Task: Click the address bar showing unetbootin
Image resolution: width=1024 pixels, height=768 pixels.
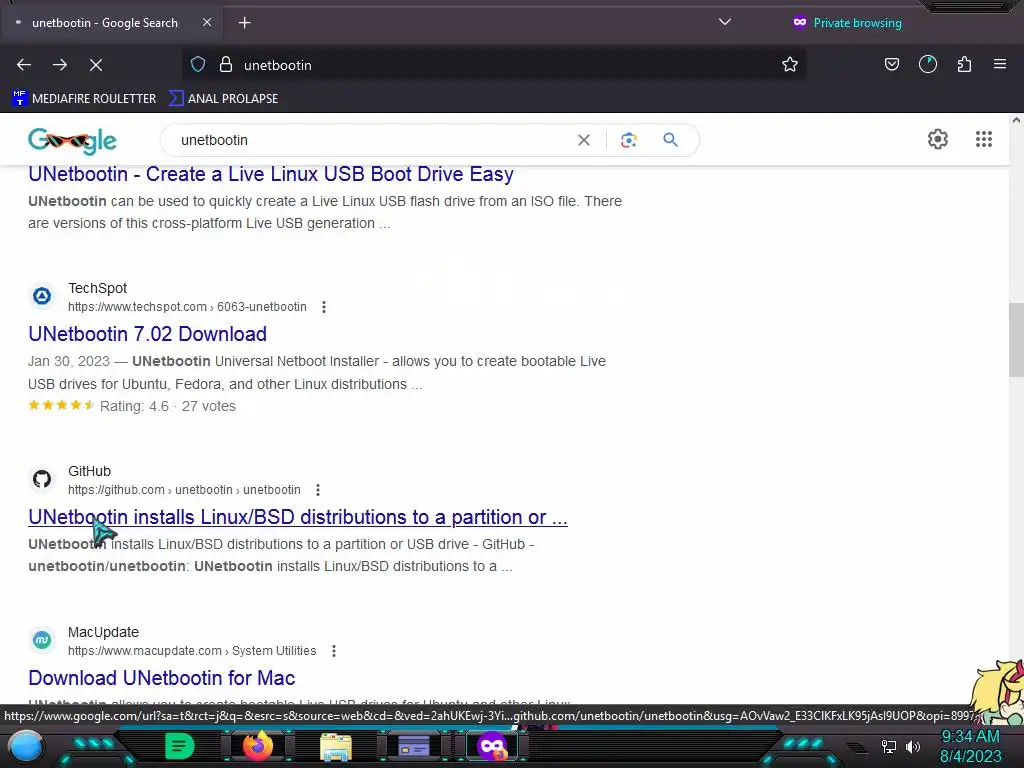Action: [496, 65]
